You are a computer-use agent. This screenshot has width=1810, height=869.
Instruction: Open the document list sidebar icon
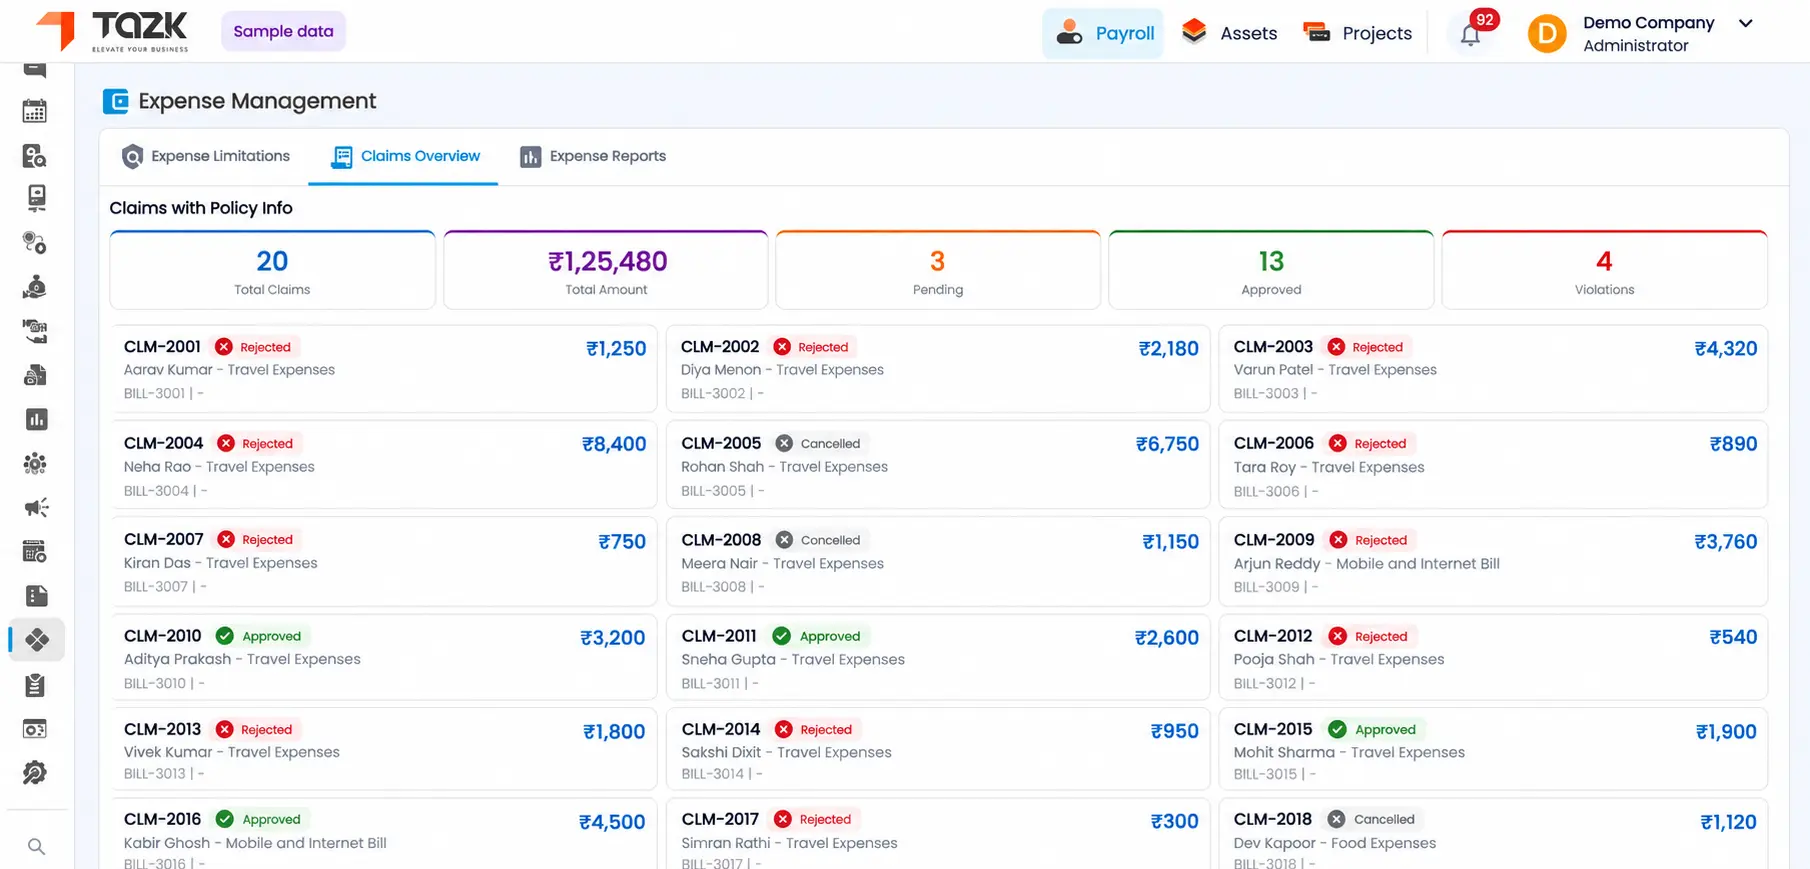(36, 596)
